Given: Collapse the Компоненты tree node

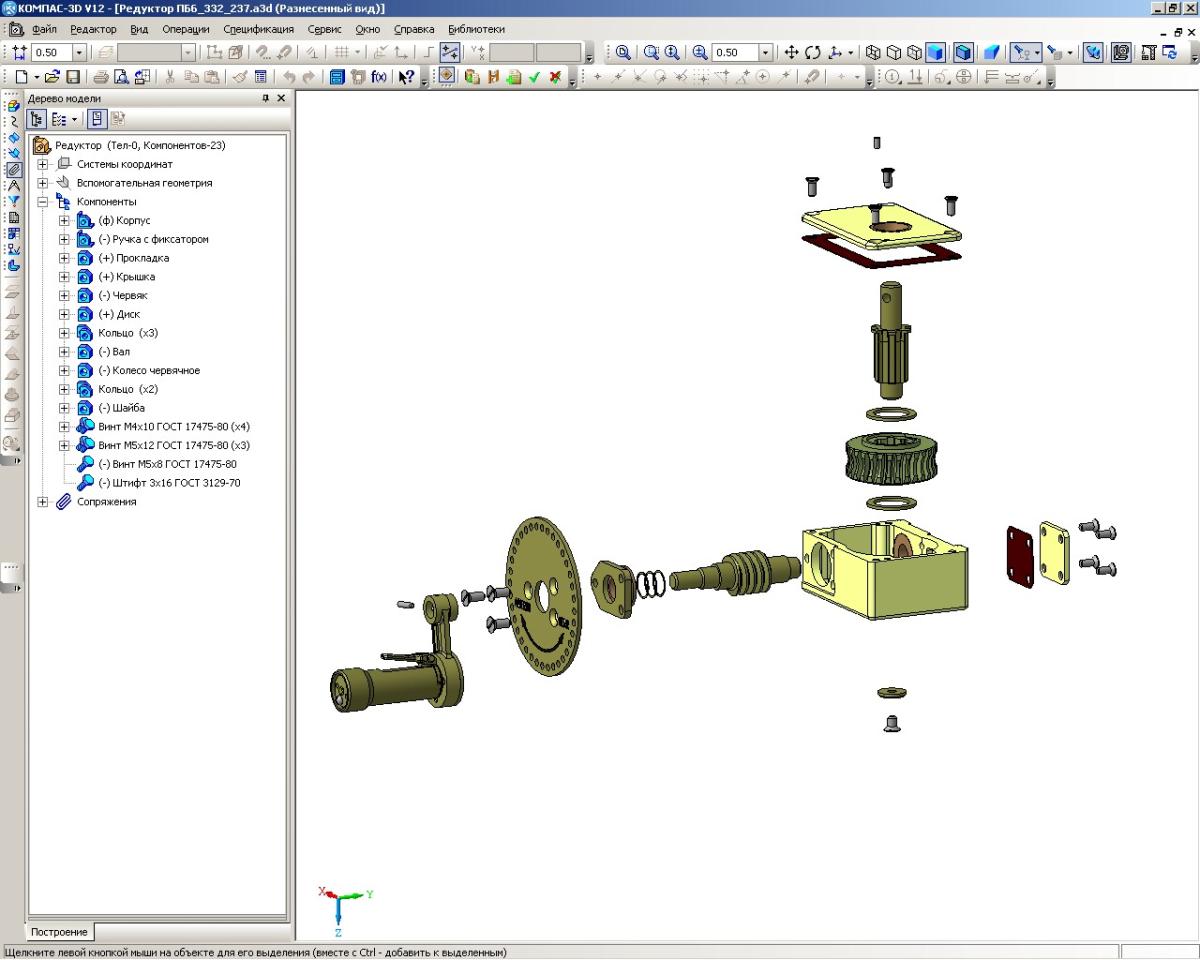Looking at the screenshot, I should coord(43,202).
